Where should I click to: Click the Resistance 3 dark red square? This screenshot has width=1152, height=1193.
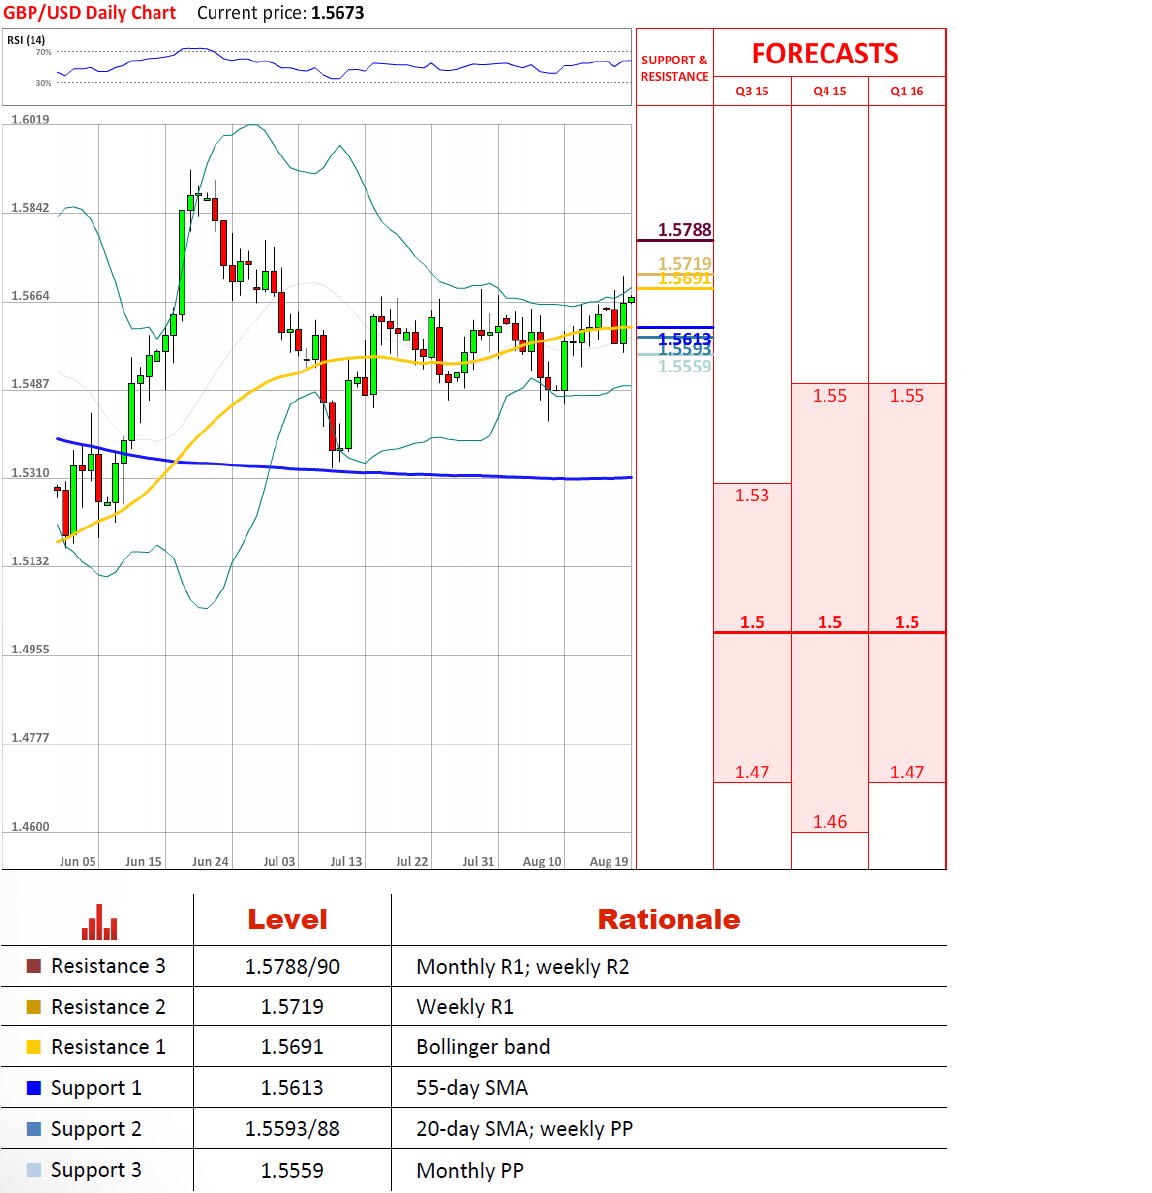pos(34,966)
